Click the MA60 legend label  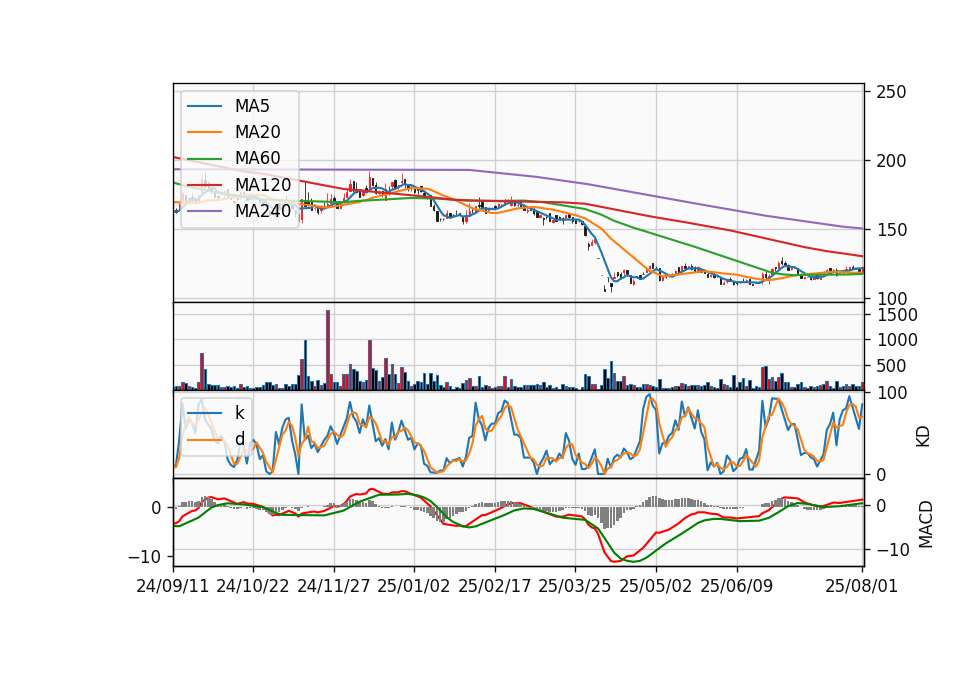[257, 158]
